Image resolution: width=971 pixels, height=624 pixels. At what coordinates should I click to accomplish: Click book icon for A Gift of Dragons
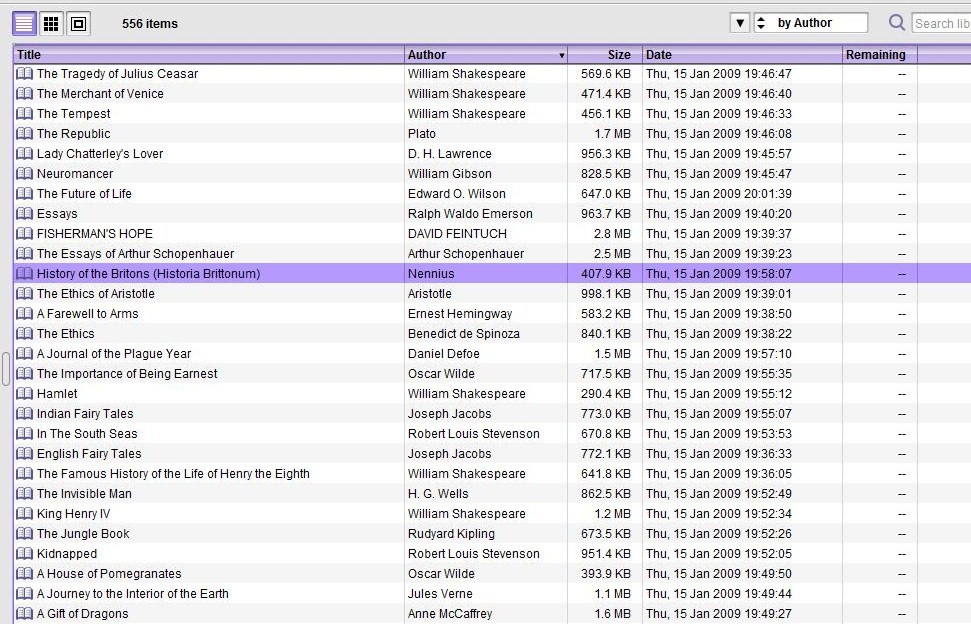(25, 614)
